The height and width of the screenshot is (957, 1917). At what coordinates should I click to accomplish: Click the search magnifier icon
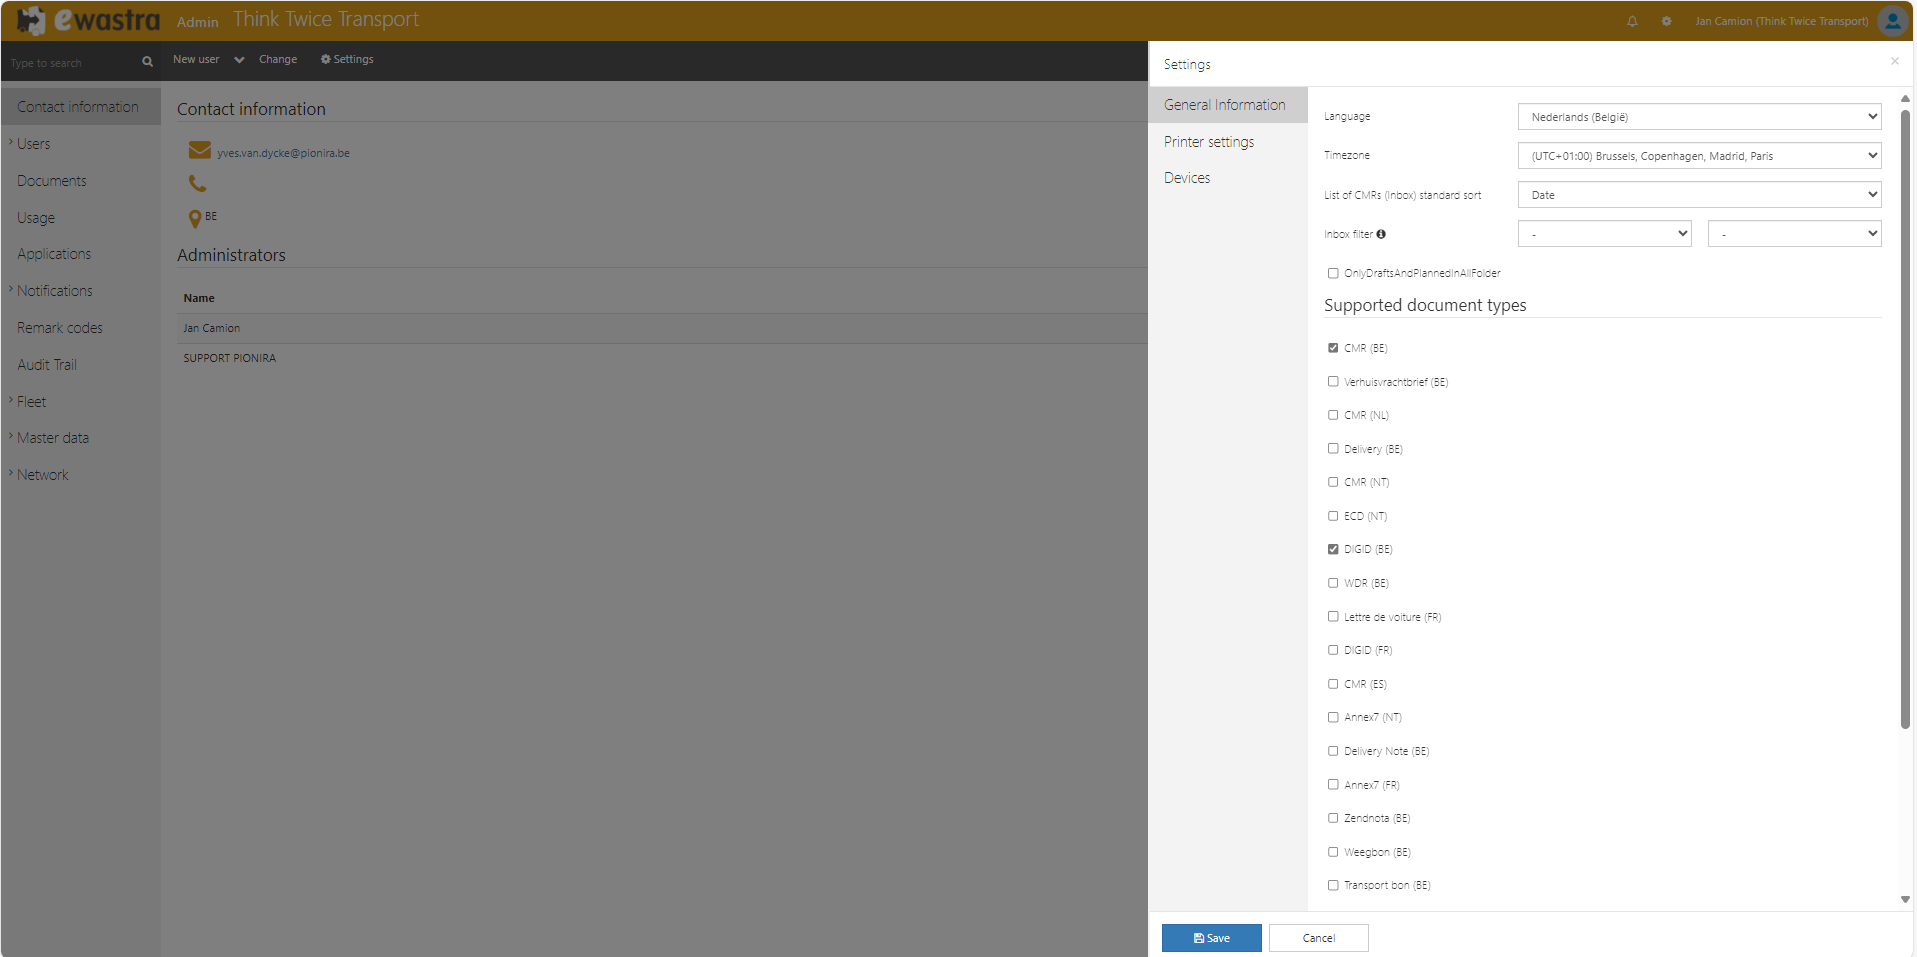[146, 61]
